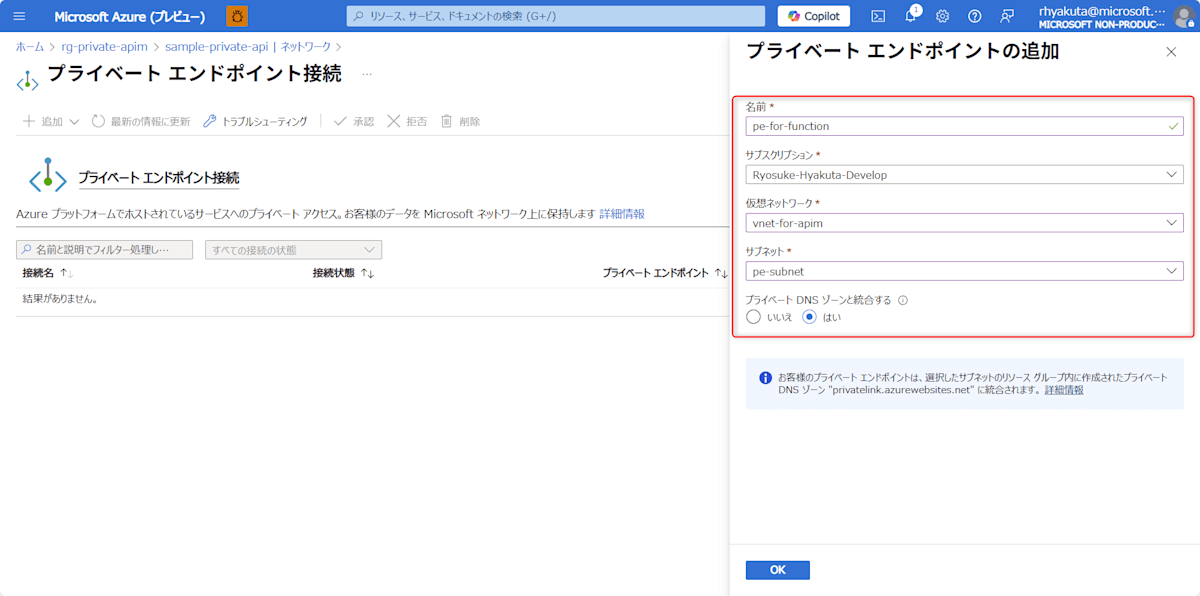
Task: Open sample-private-api | ネットワーク breadcrumb
Action: click(x=248, y=47)
